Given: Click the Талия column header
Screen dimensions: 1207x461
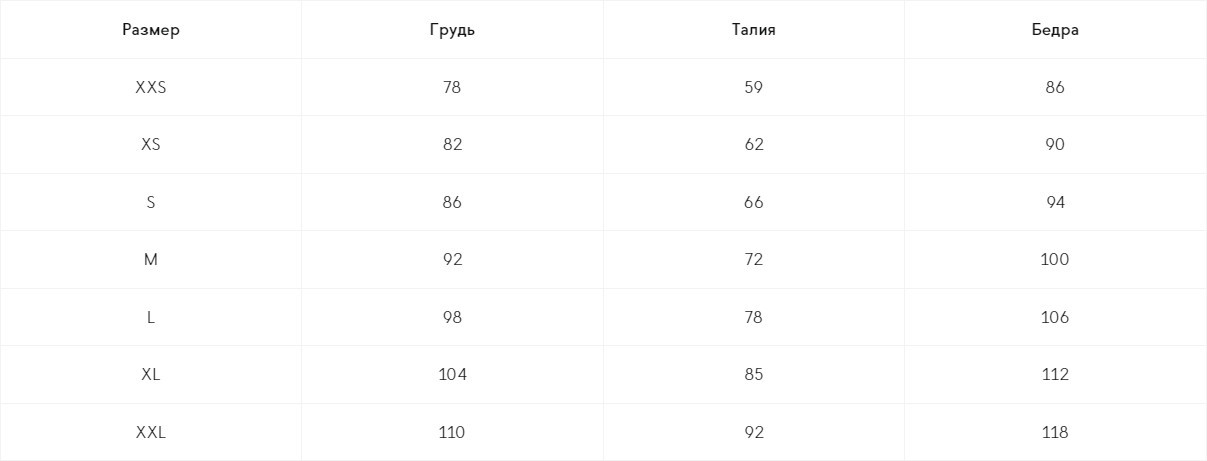Looking at the screenshot, I should click(x=754, y=30).
